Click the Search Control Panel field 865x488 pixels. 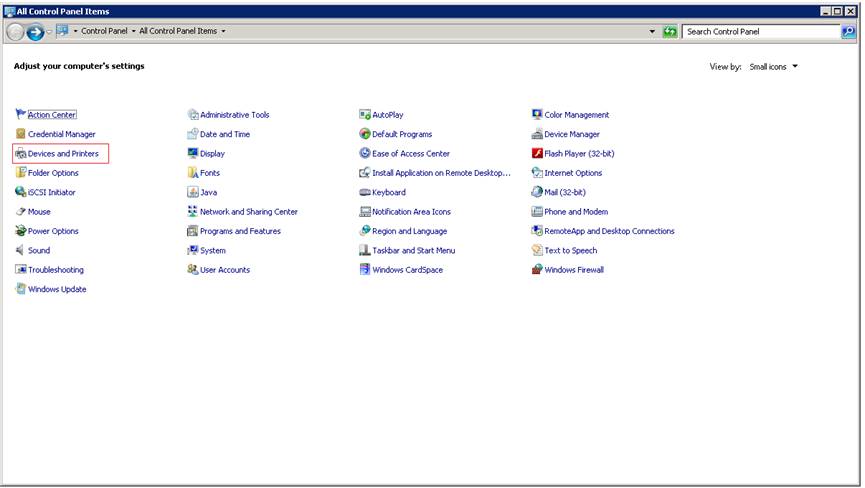point(761,31)
